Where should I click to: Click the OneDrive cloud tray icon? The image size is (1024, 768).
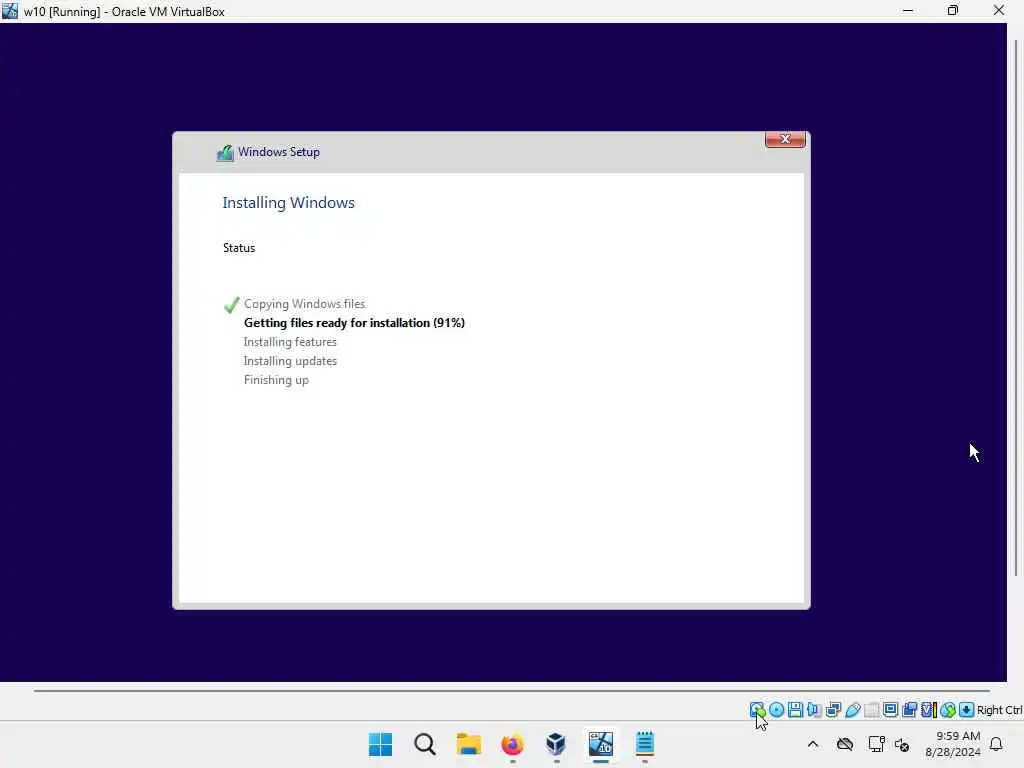(x=845, y=744)
